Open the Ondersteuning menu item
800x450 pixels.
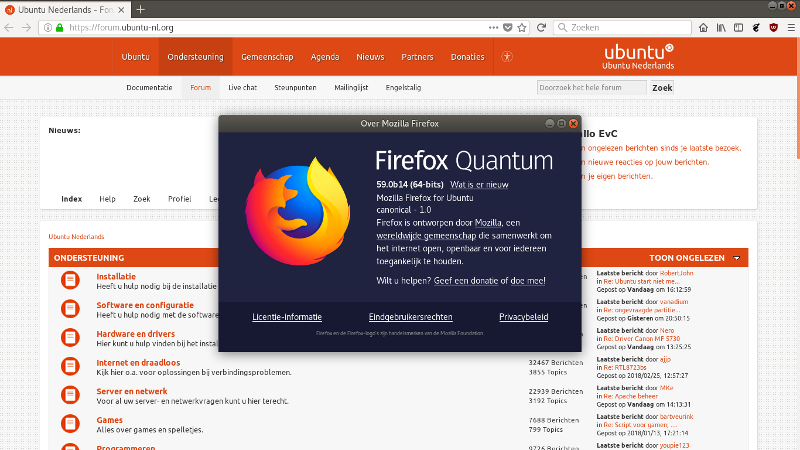tap(195, 57)
